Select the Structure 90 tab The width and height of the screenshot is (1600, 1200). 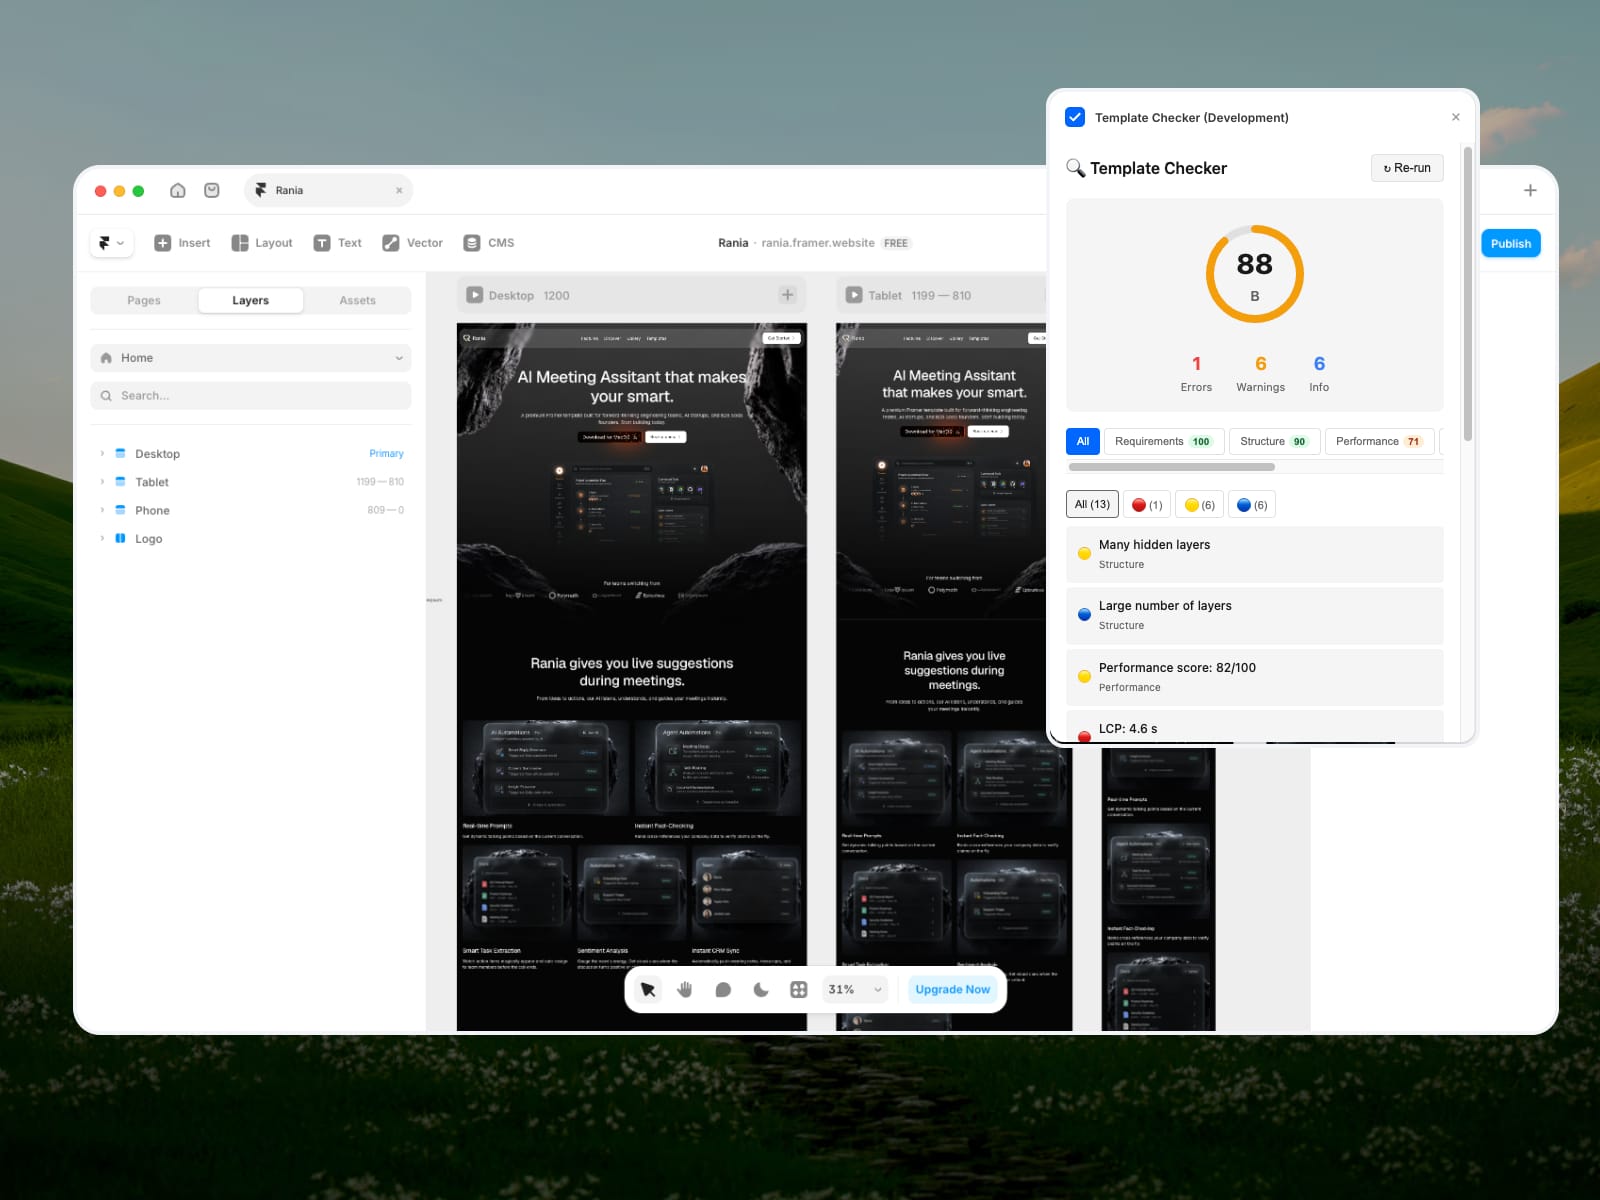[x=1274, y=441]
